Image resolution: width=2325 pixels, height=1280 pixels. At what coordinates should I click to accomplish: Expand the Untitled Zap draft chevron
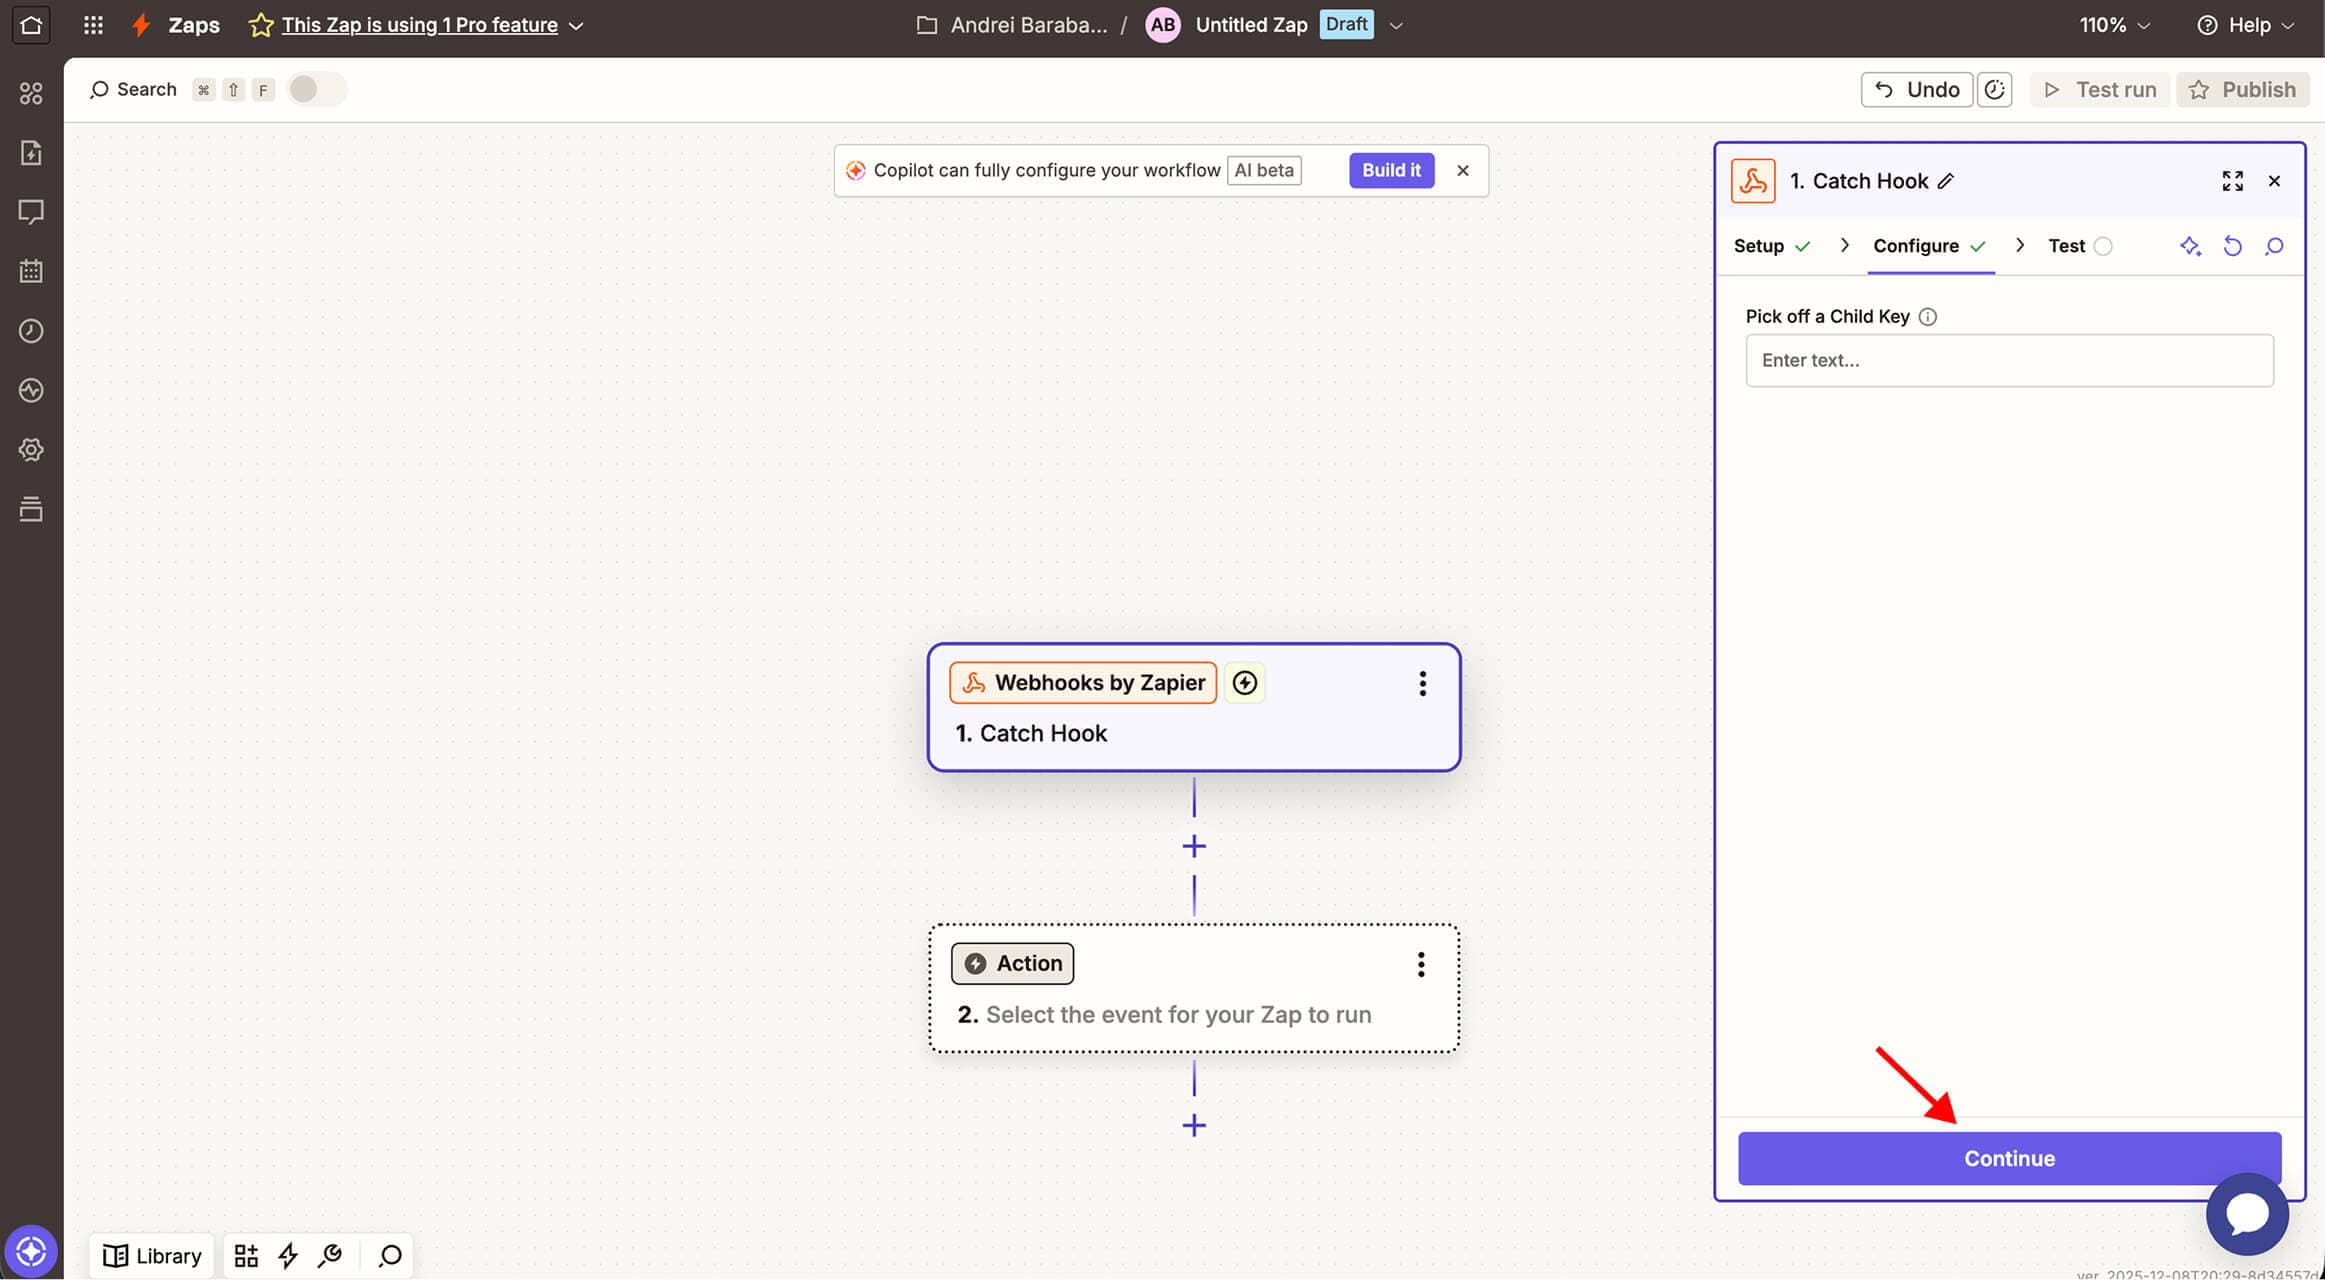pos(1396,26)
